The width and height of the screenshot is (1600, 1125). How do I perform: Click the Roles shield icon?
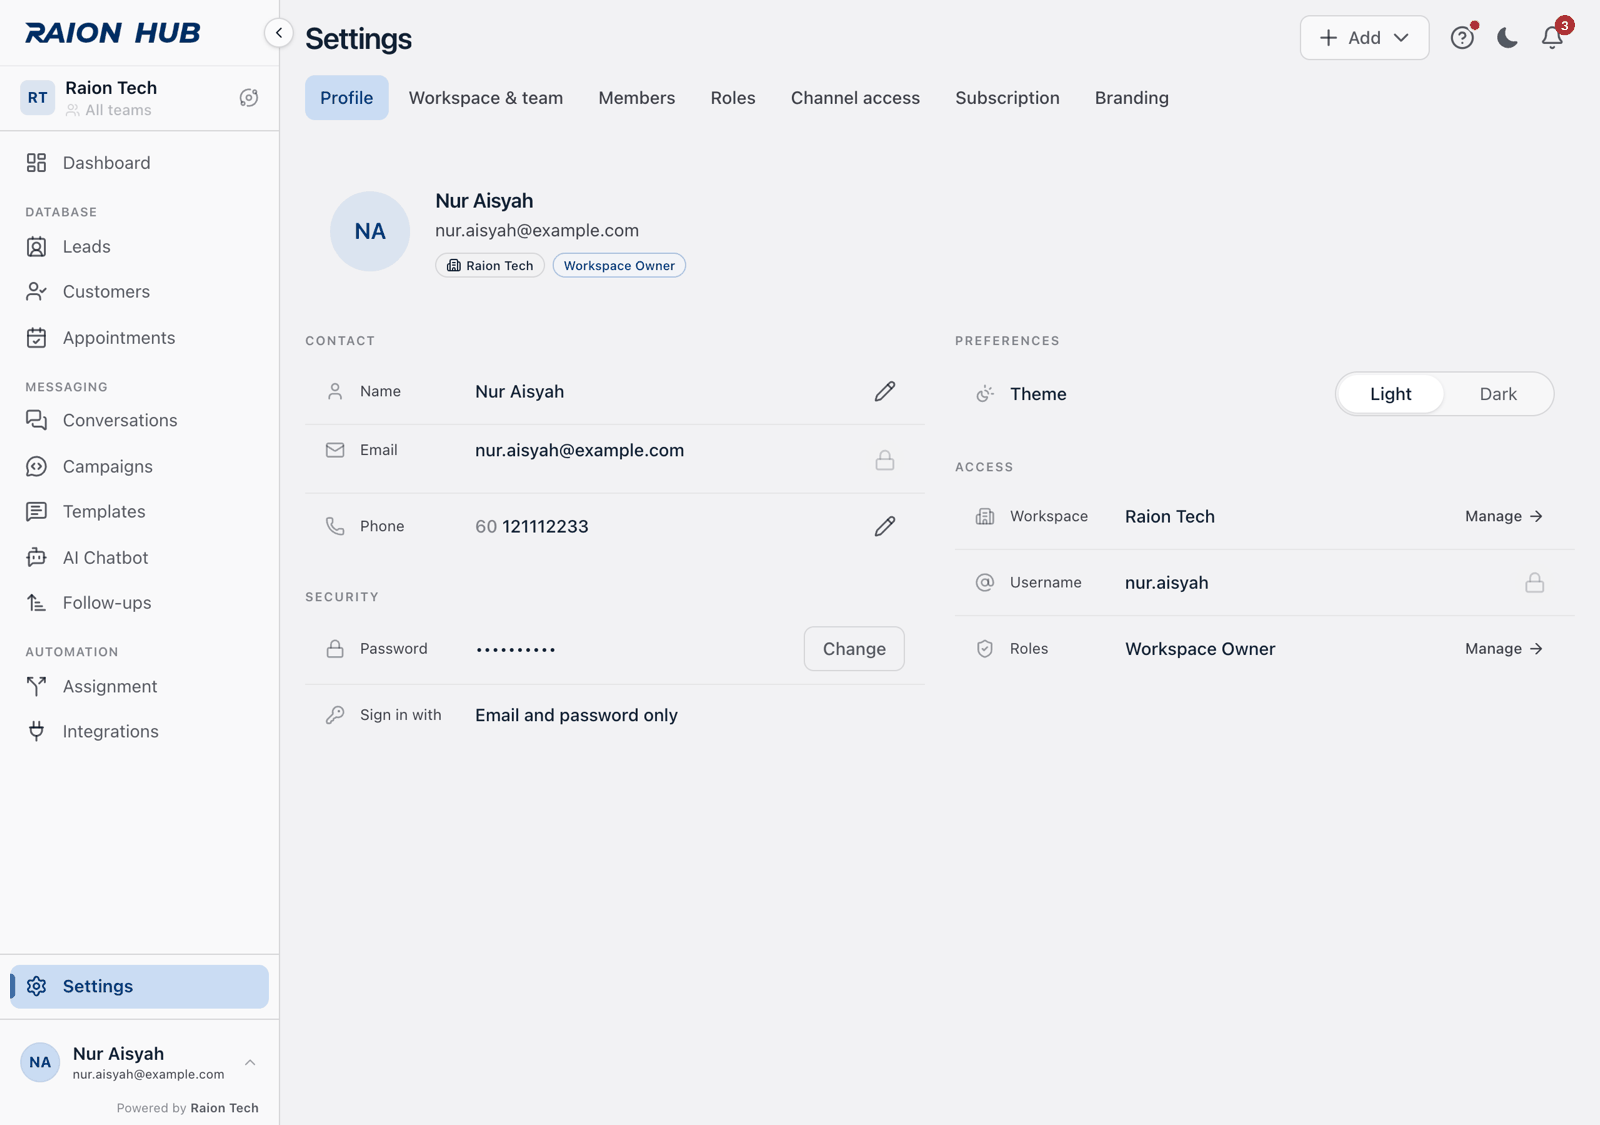[985, 649]
